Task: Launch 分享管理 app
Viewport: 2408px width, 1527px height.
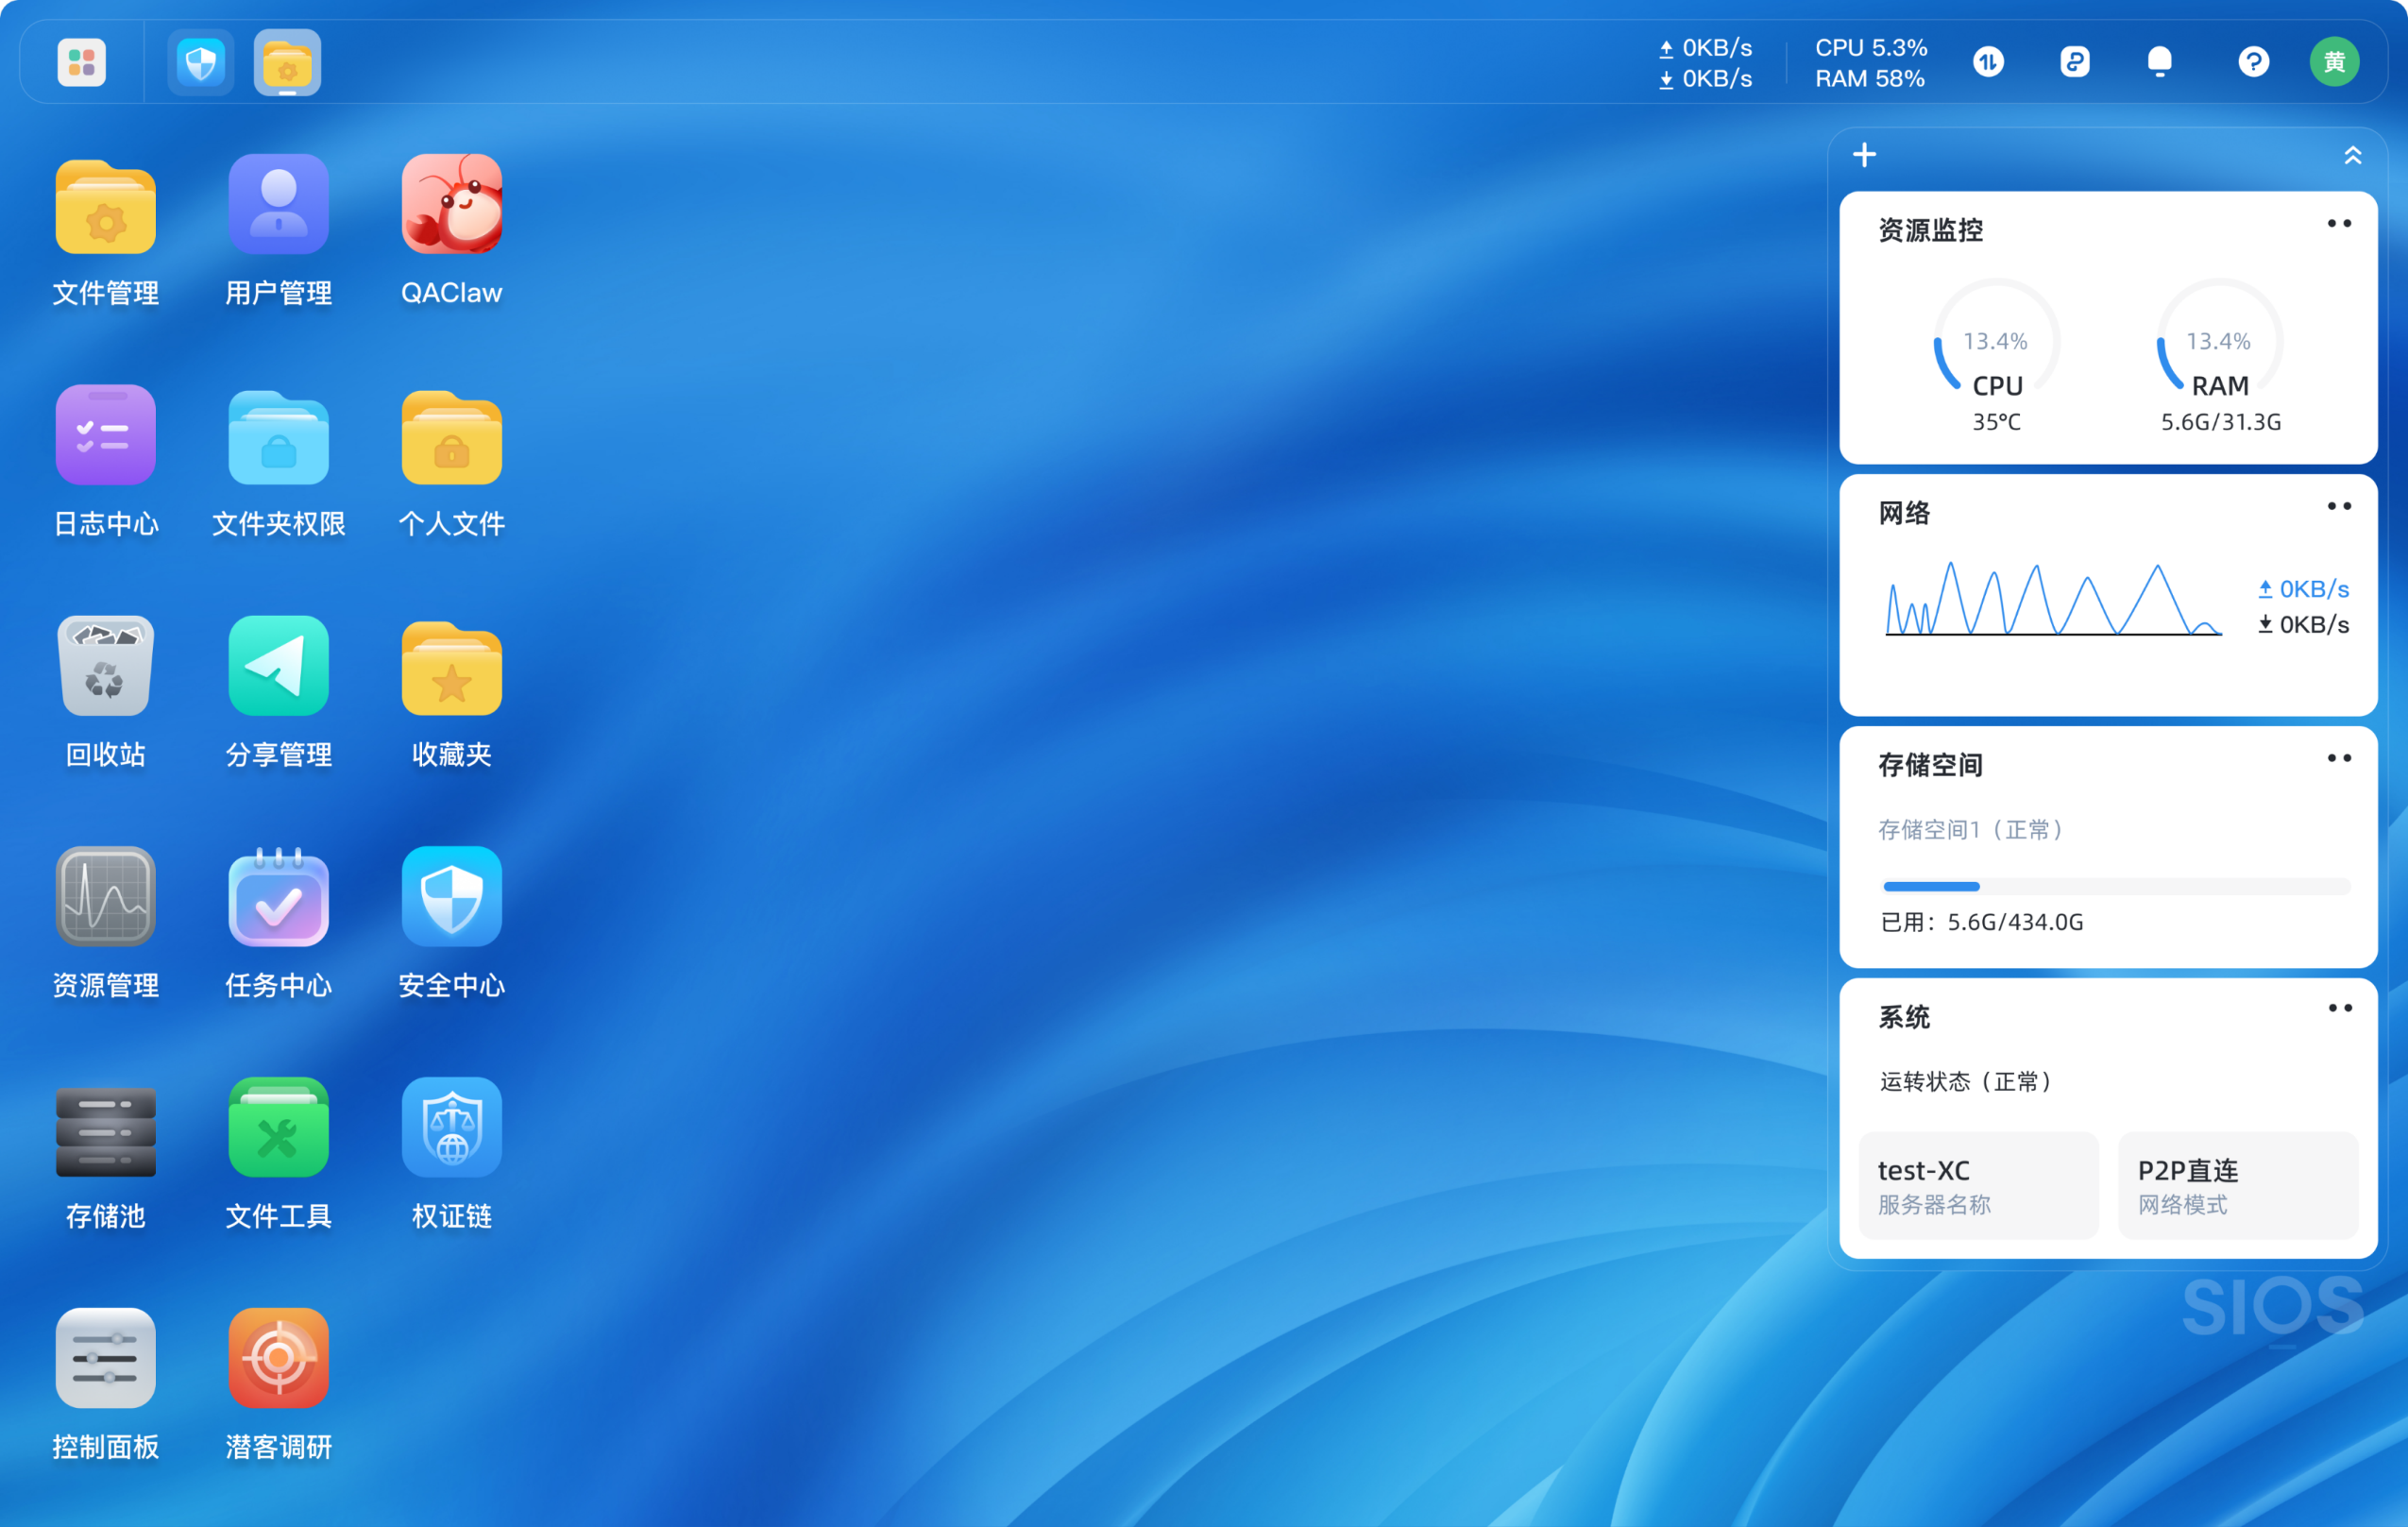Action: pyautogui.click(x=278, y=666)
